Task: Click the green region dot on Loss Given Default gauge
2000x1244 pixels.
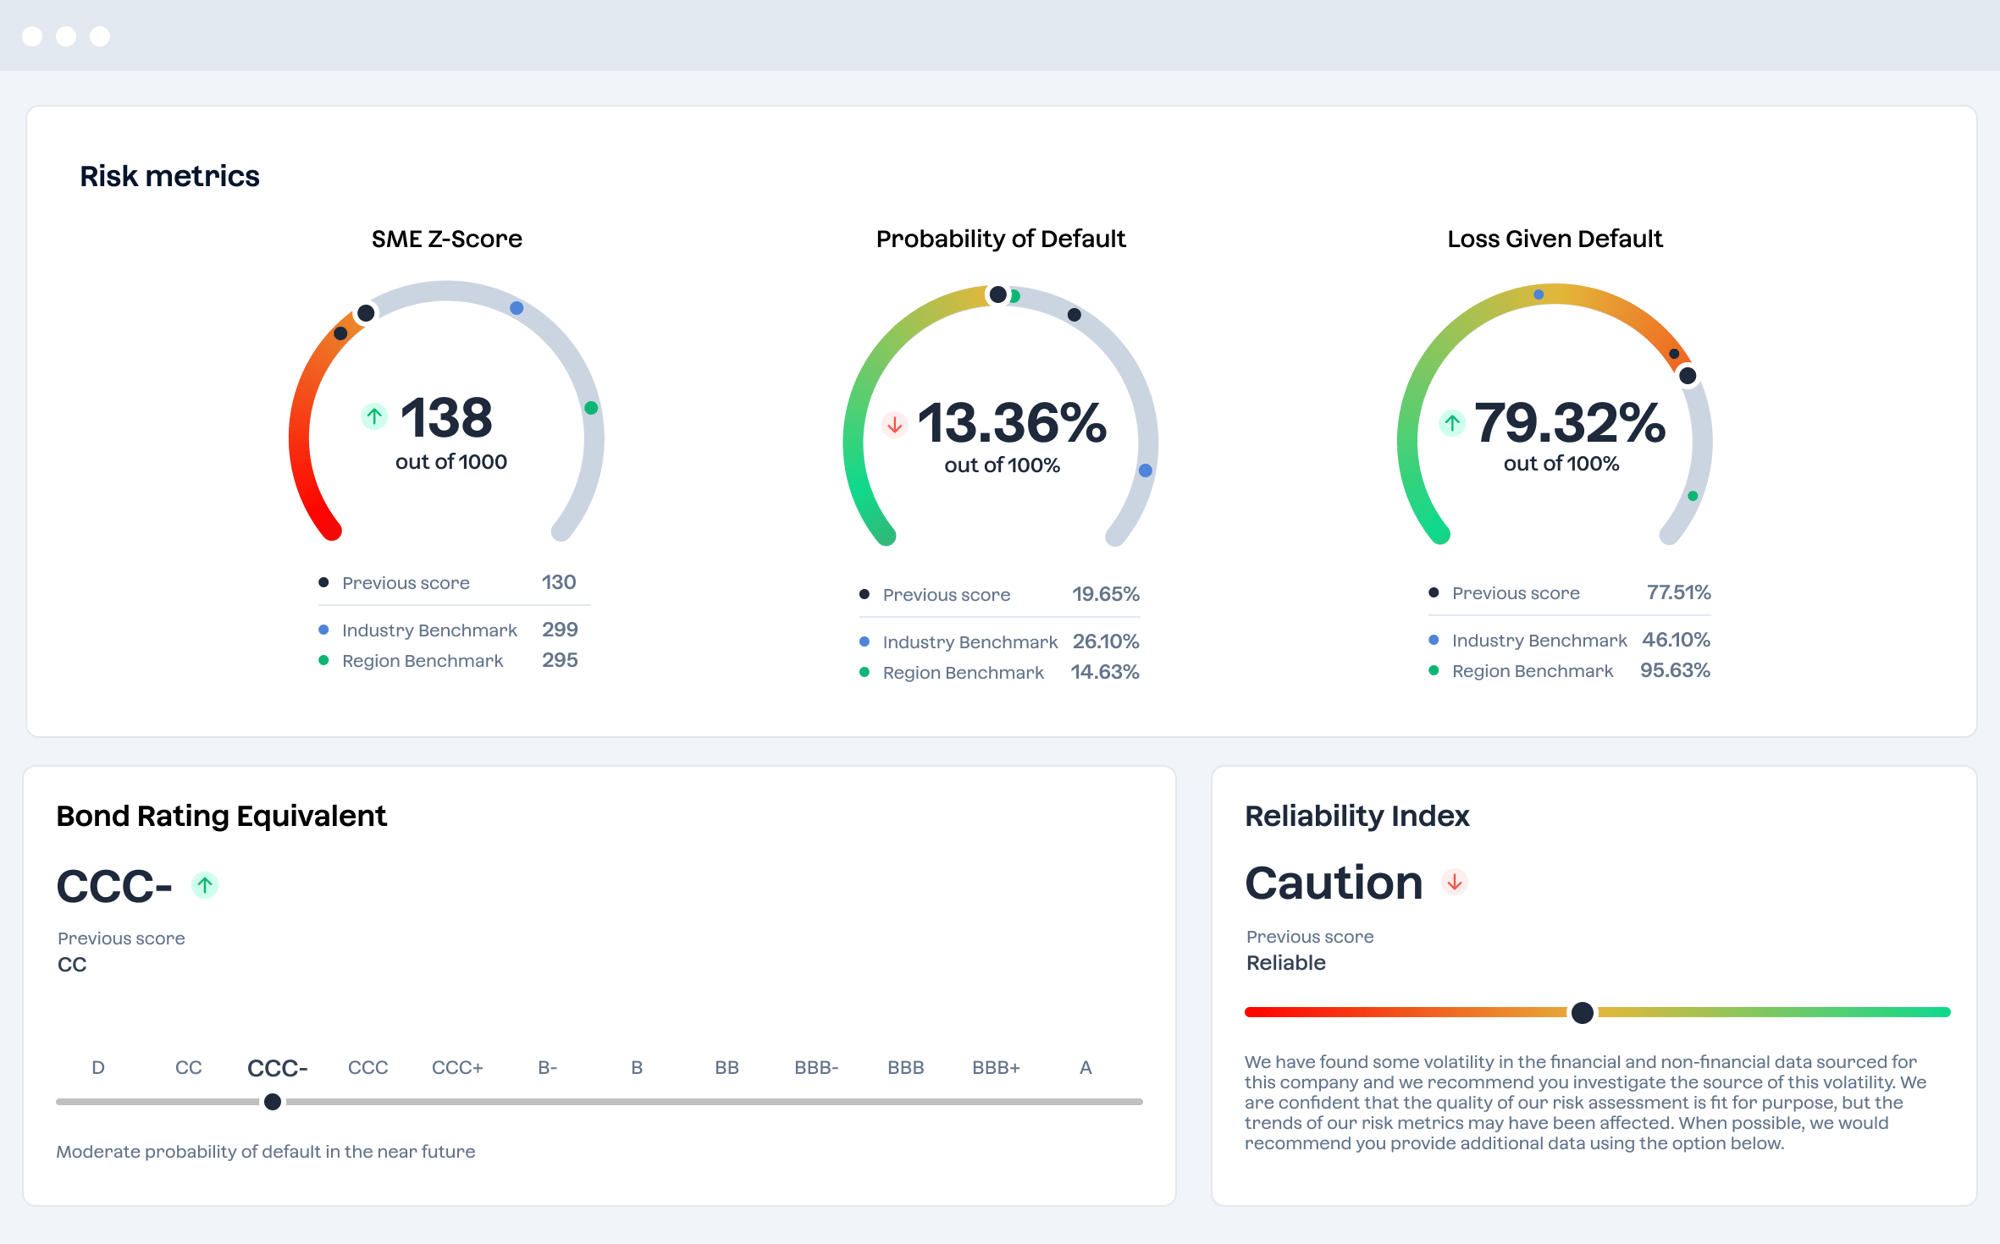Action: (1693, 496)
